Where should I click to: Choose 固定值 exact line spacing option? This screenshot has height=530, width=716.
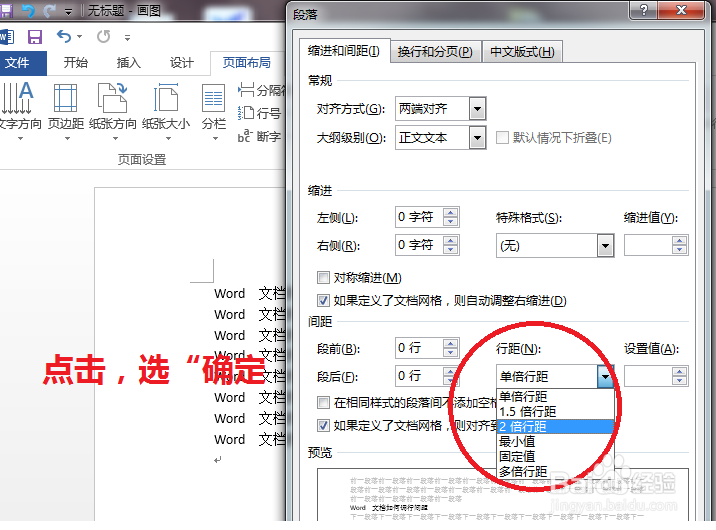(555, 456)
